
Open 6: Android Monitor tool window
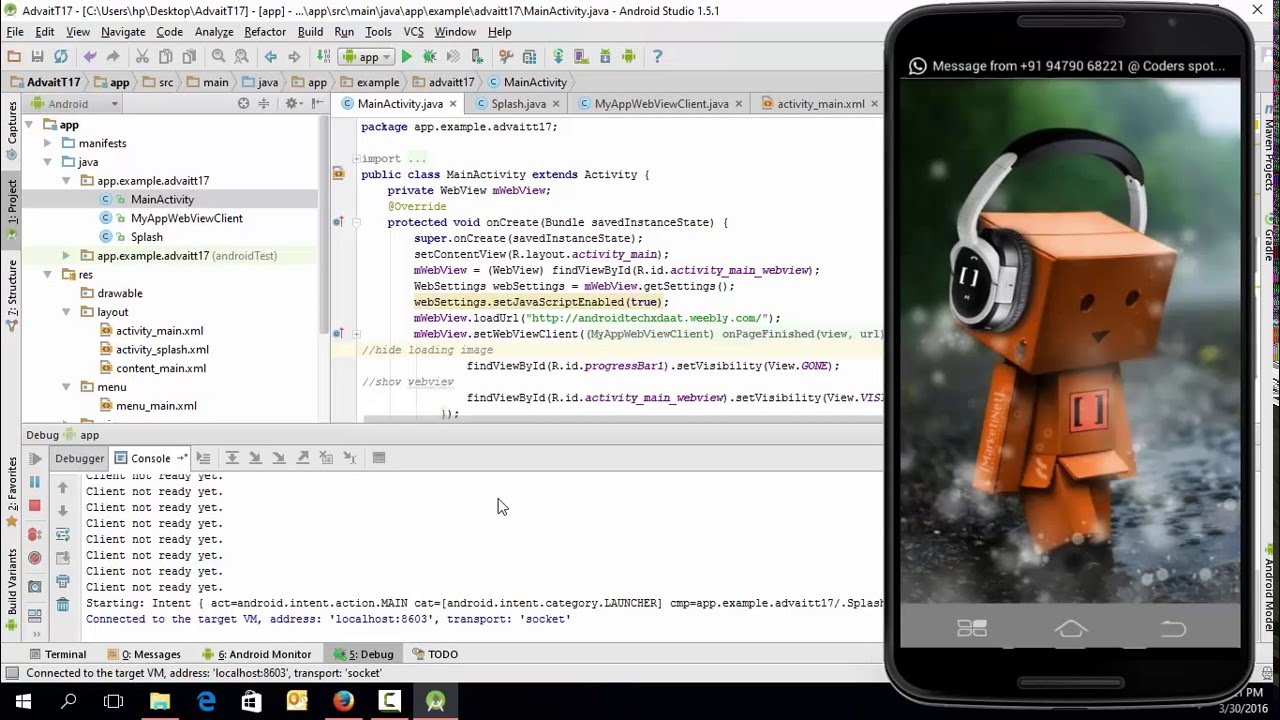click(257, 654)
